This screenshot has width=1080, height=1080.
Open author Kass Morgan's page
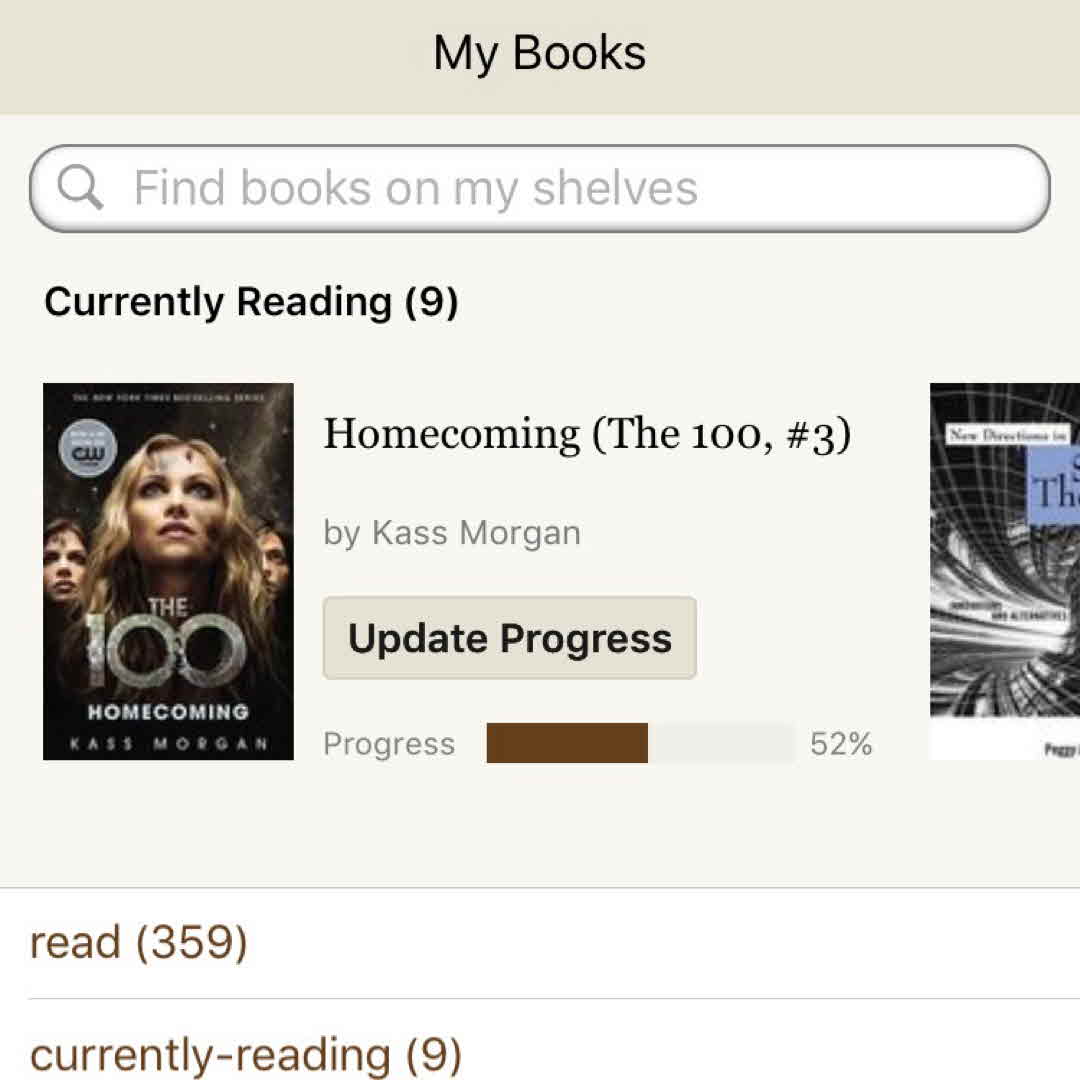(x=451, y=533)
